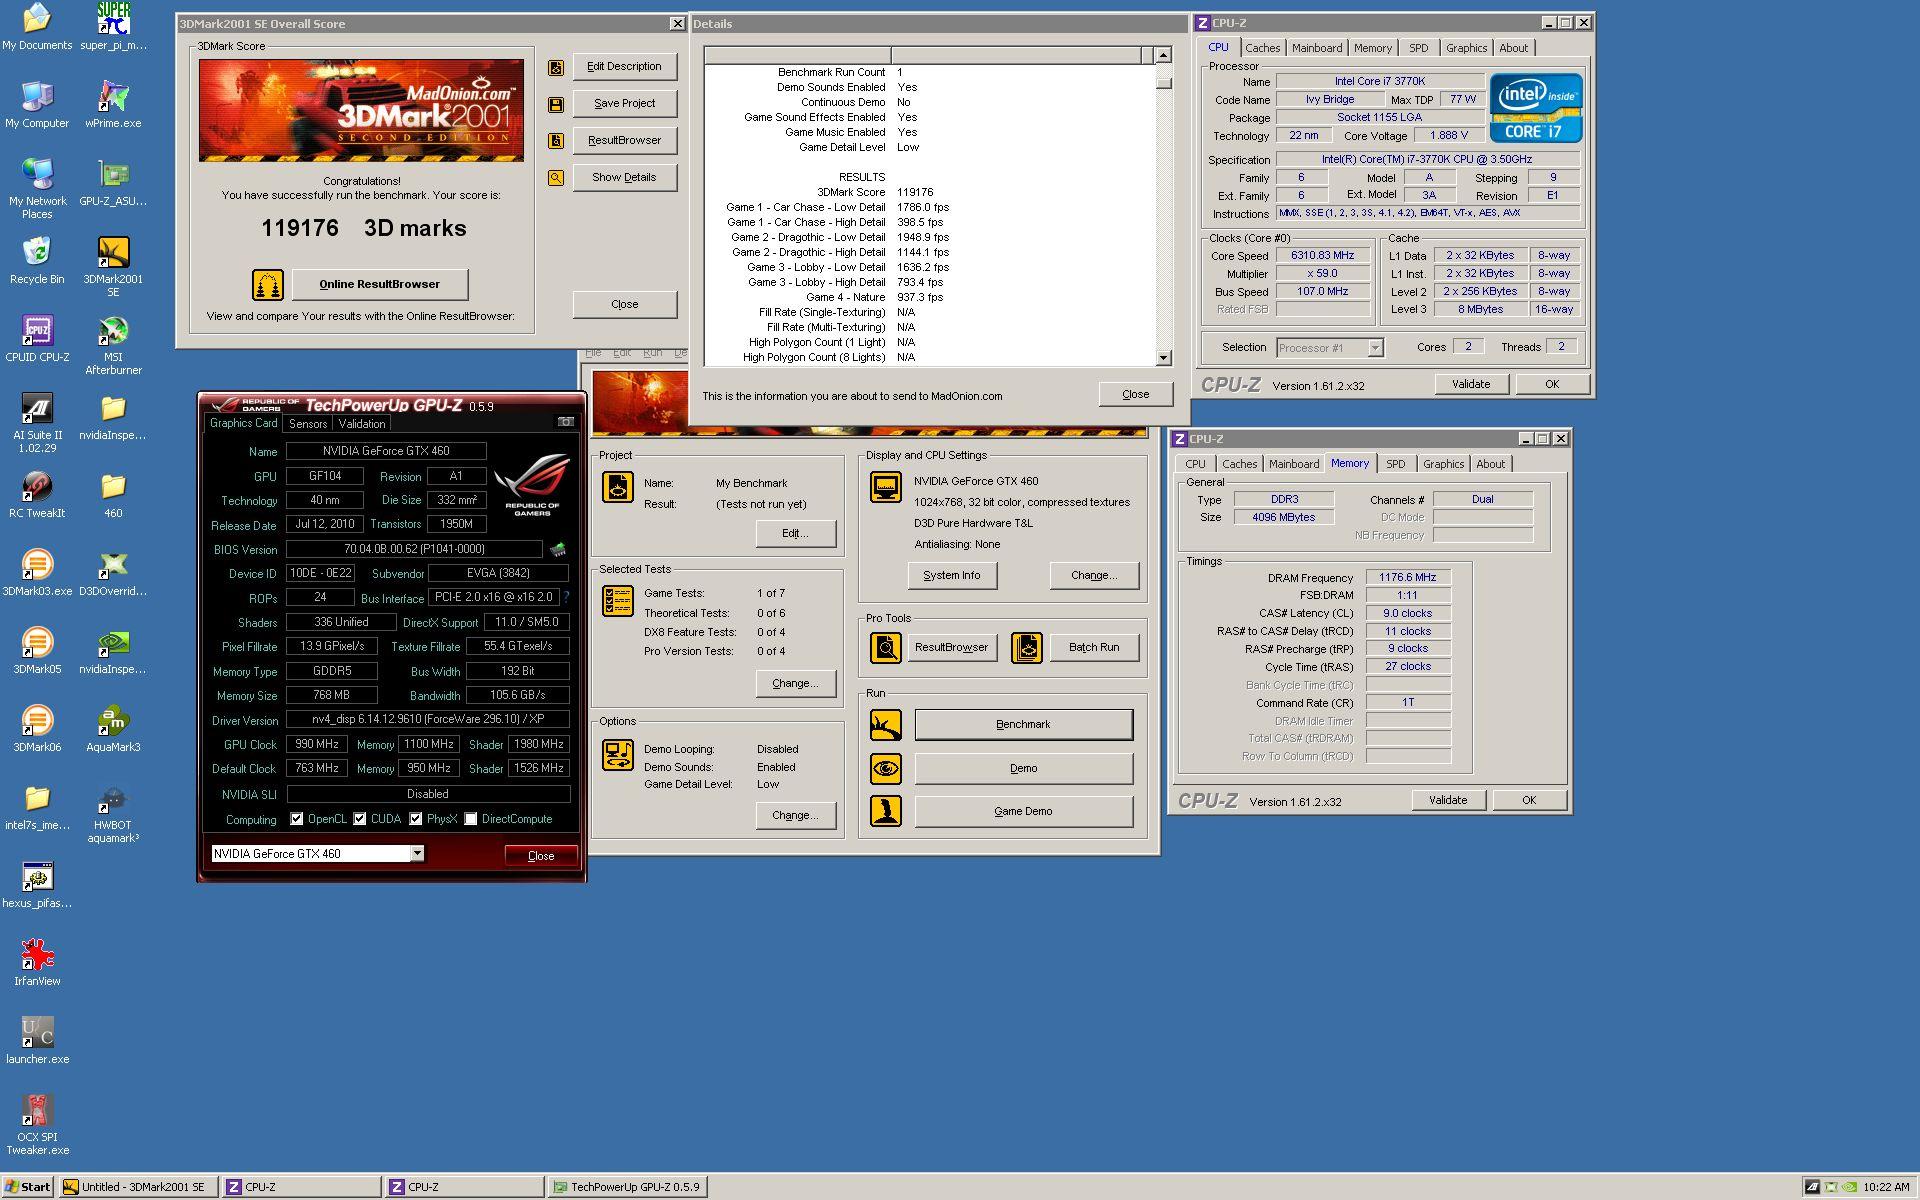Switch to the Mainboard tab in top CPU-Z window
Image resolution: width=1920 pixels, height=1200 pixels.
click(x=1317, y=48)
